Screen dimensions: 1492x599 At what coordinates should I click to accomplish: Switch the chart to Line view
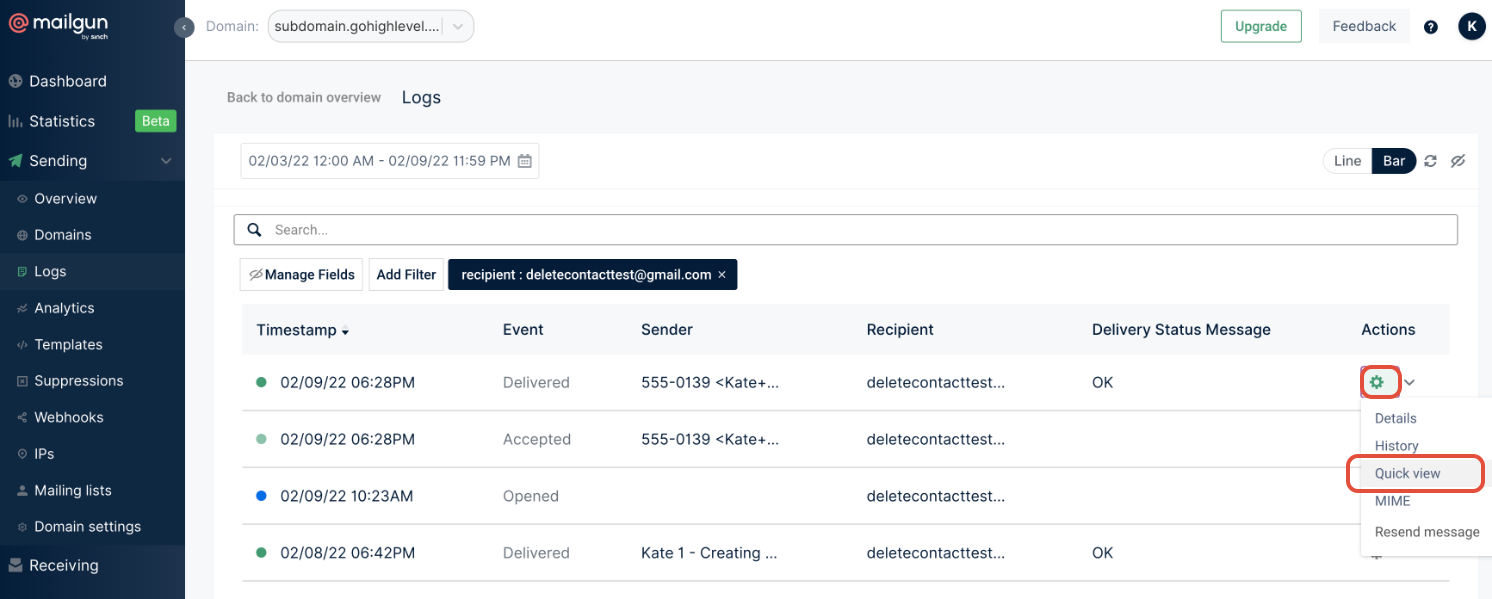pos(1347,161)
